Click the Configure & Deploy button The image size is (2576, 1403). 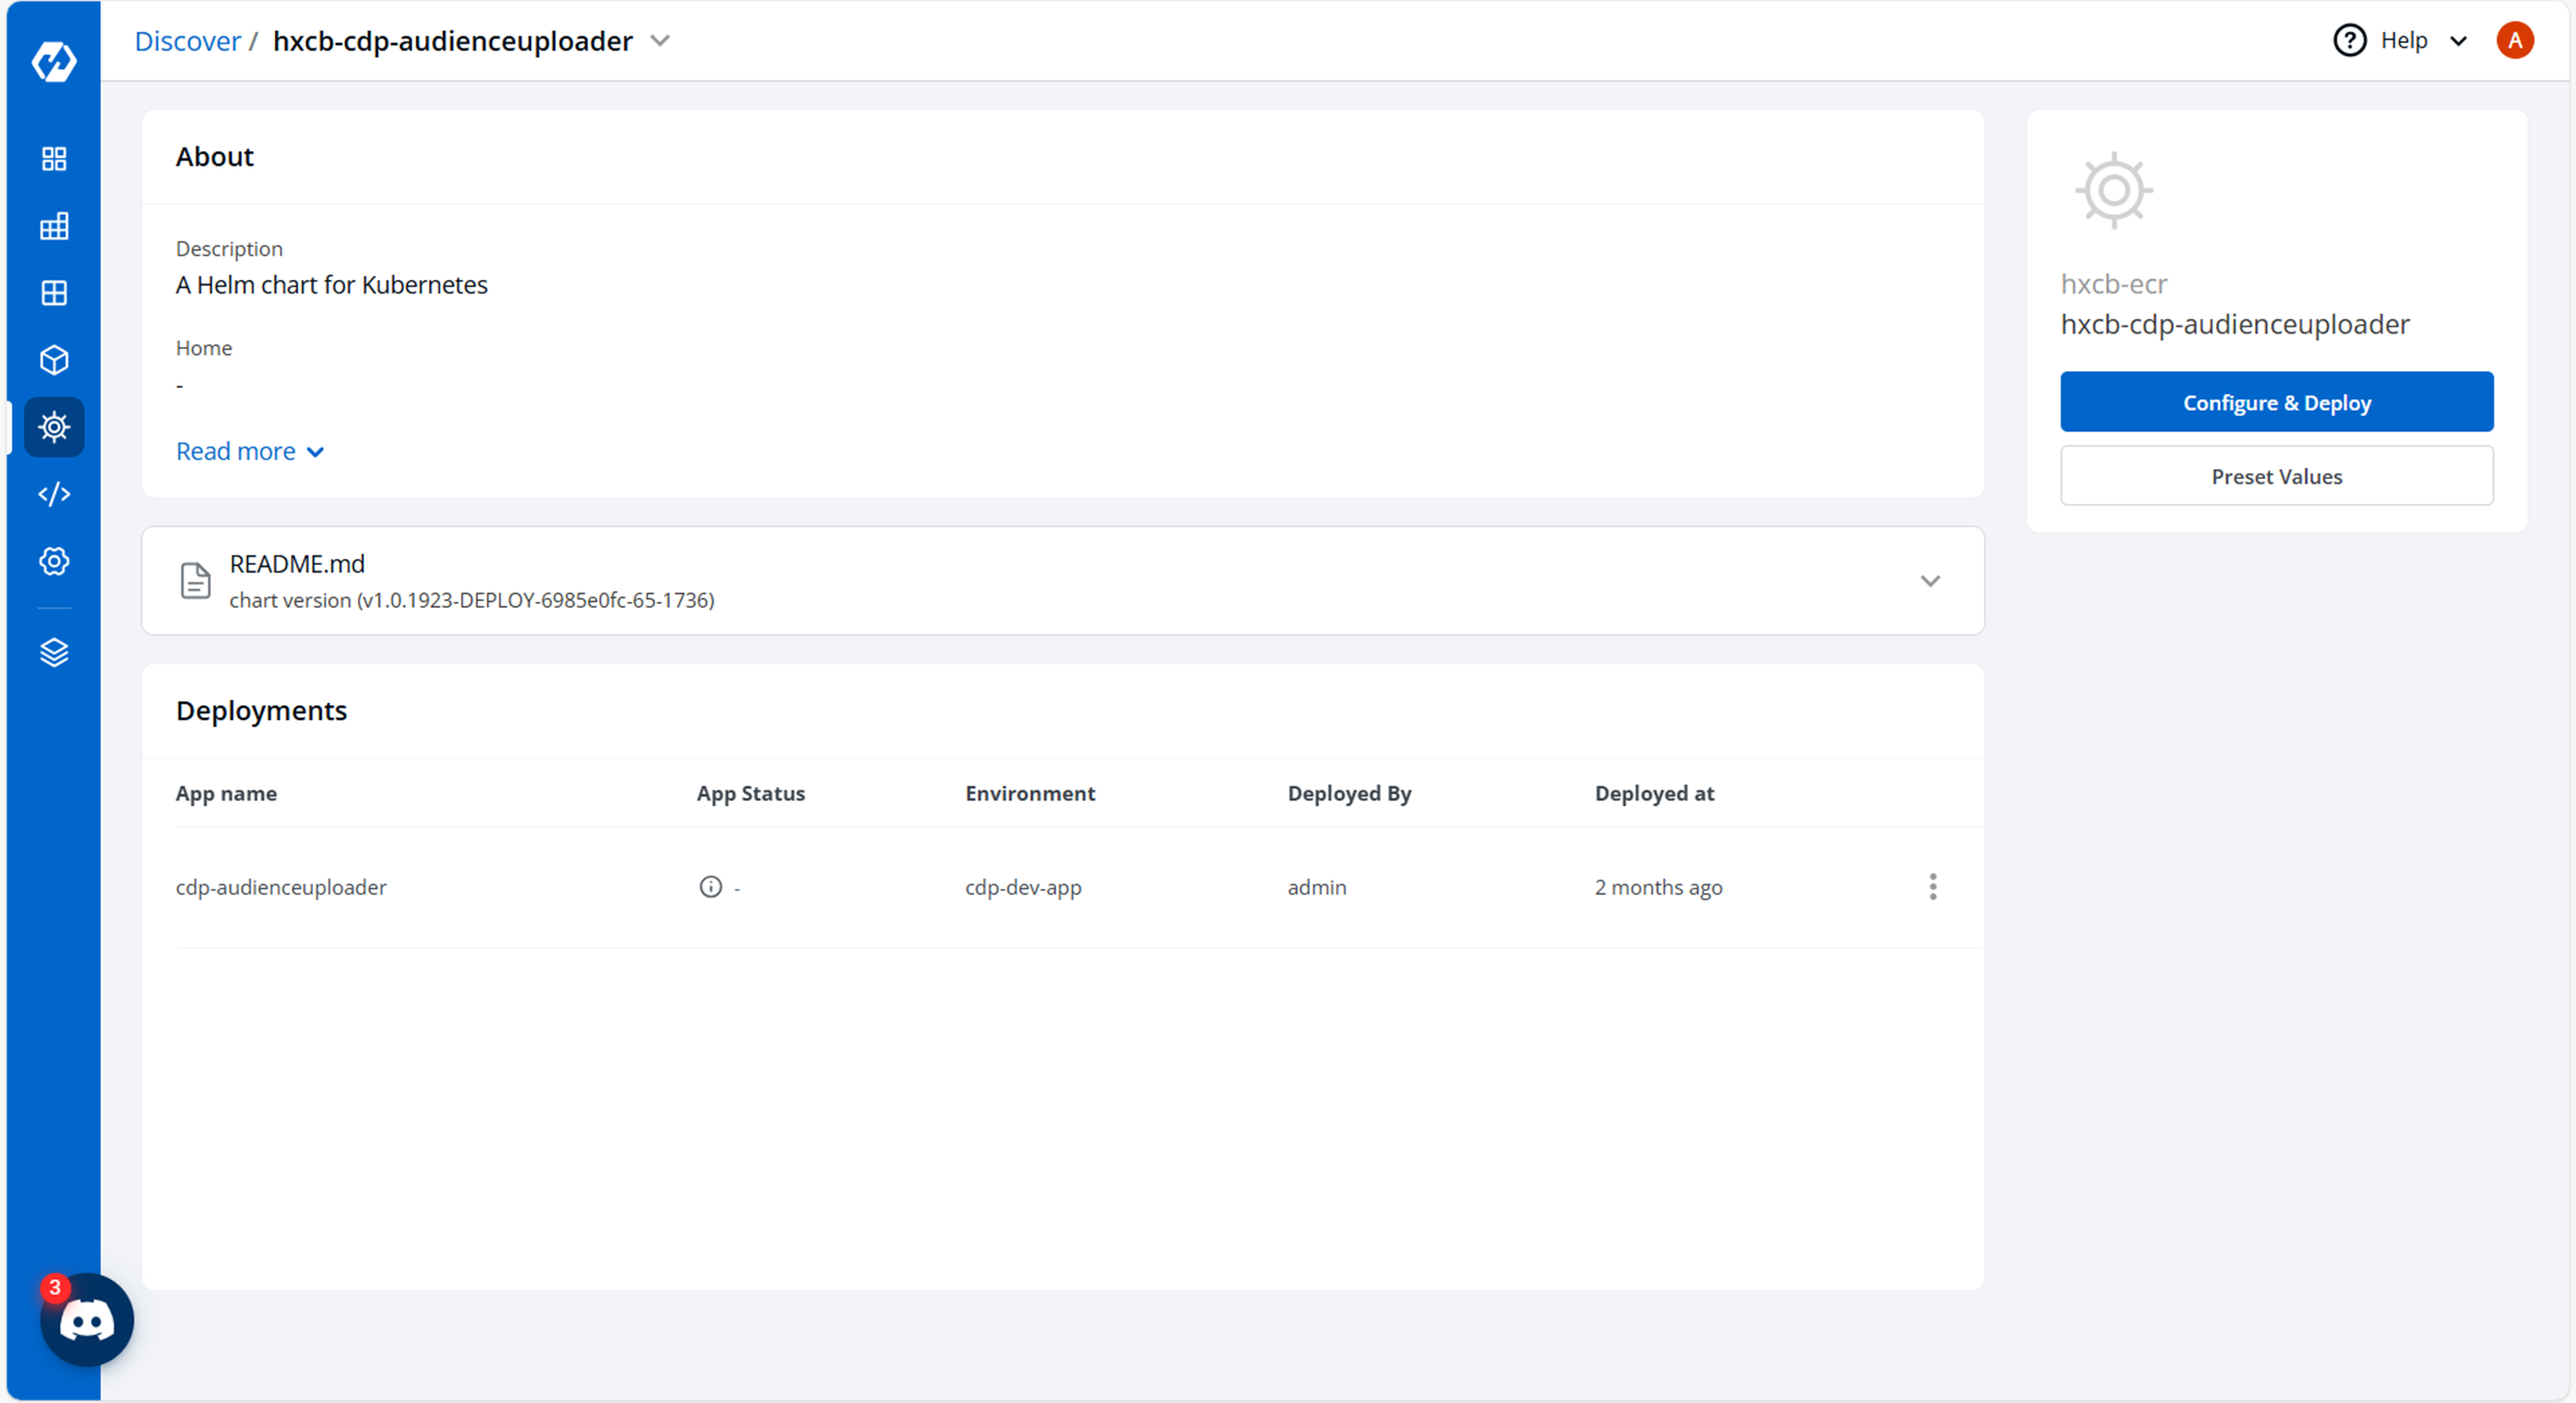coord(2276,402)
